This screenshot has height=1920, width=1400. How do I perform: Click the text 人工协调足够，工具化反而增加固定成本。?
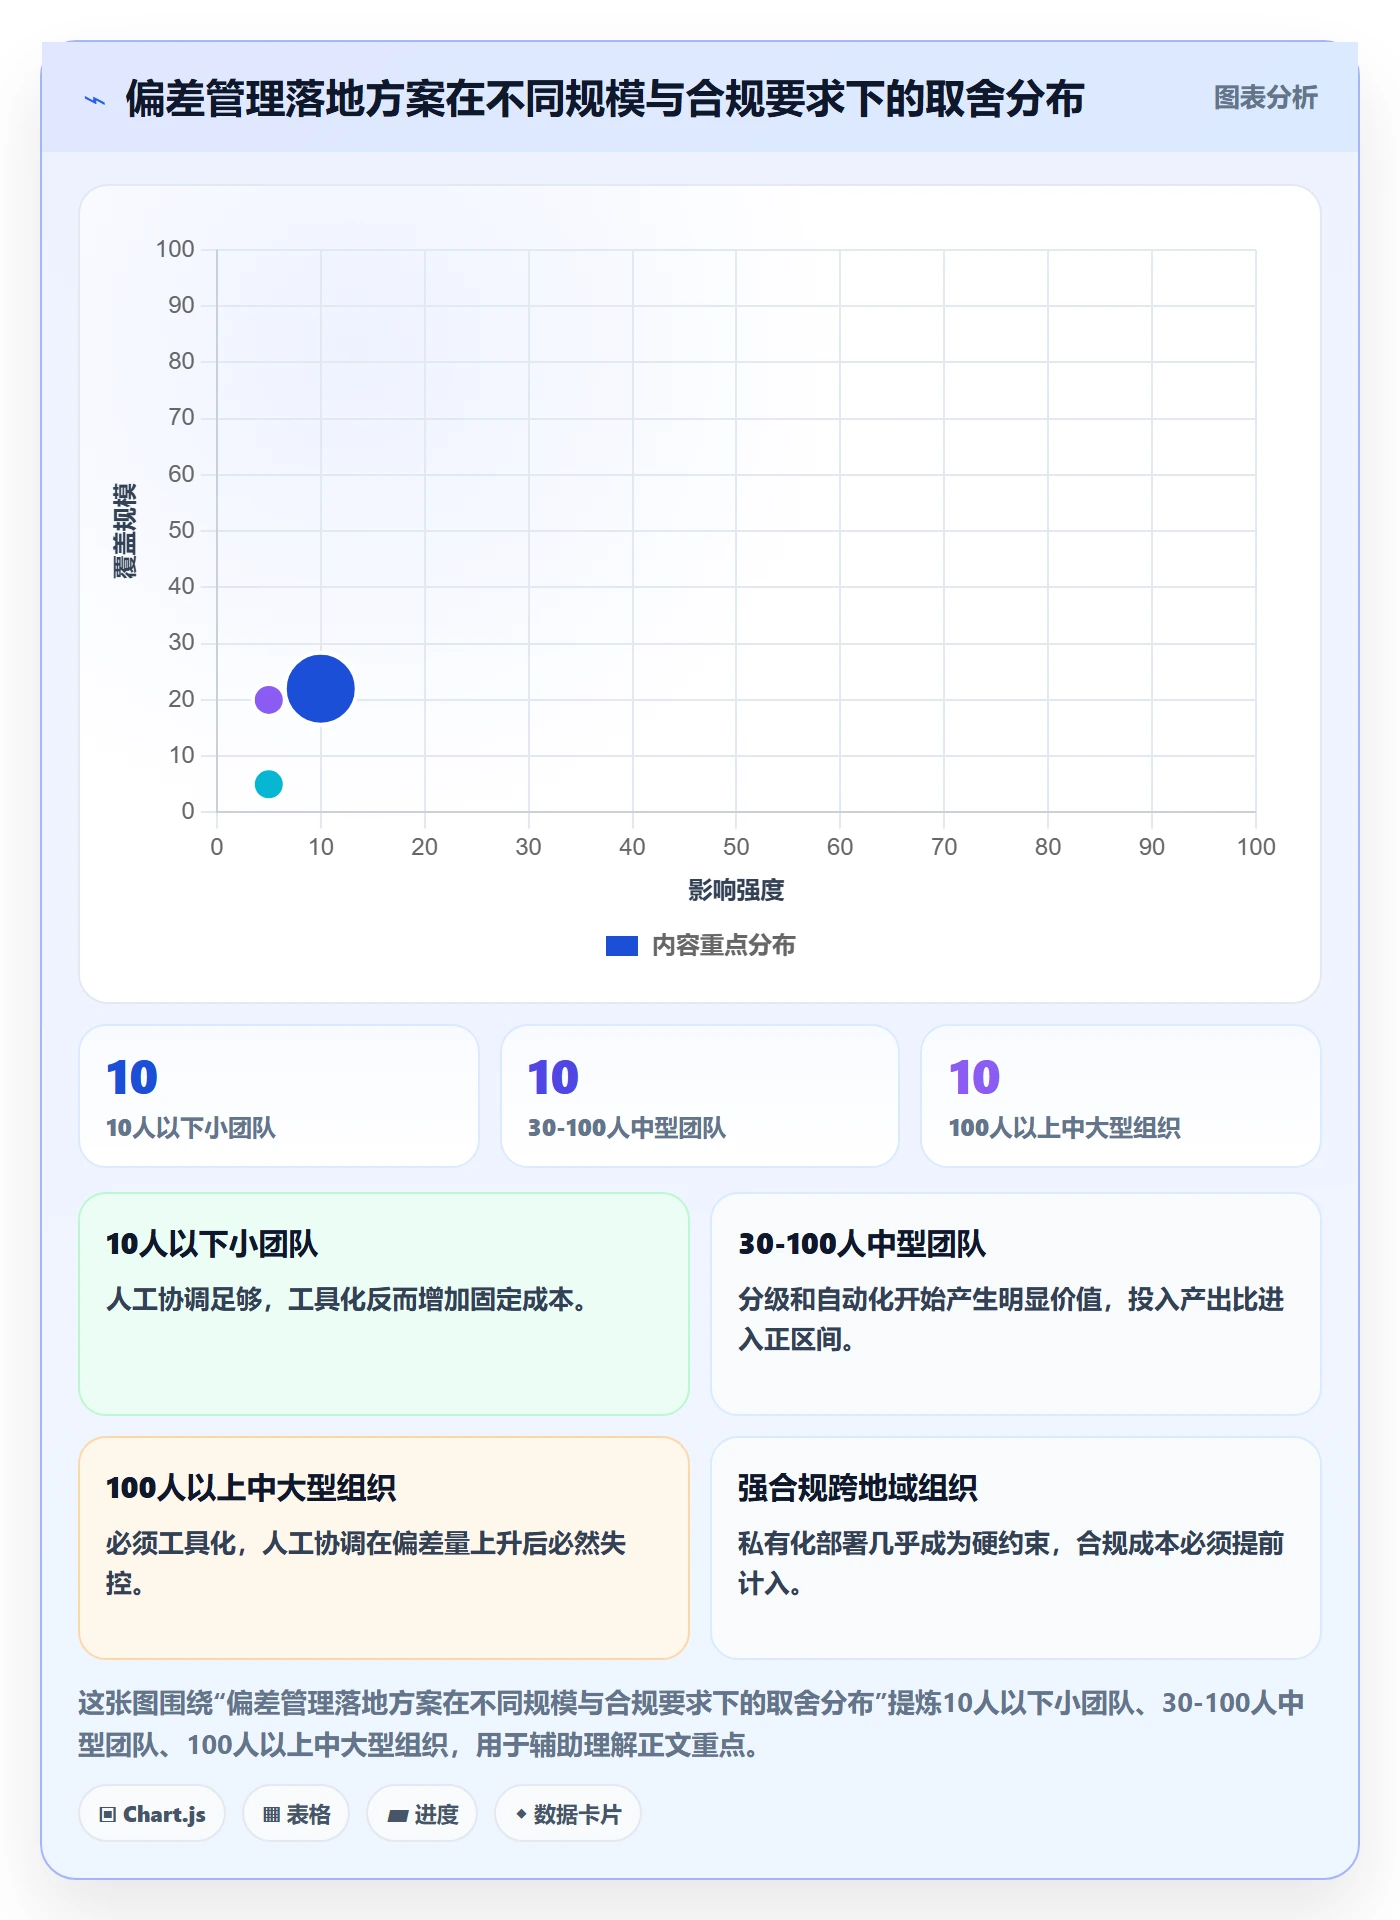point(346,1299)
